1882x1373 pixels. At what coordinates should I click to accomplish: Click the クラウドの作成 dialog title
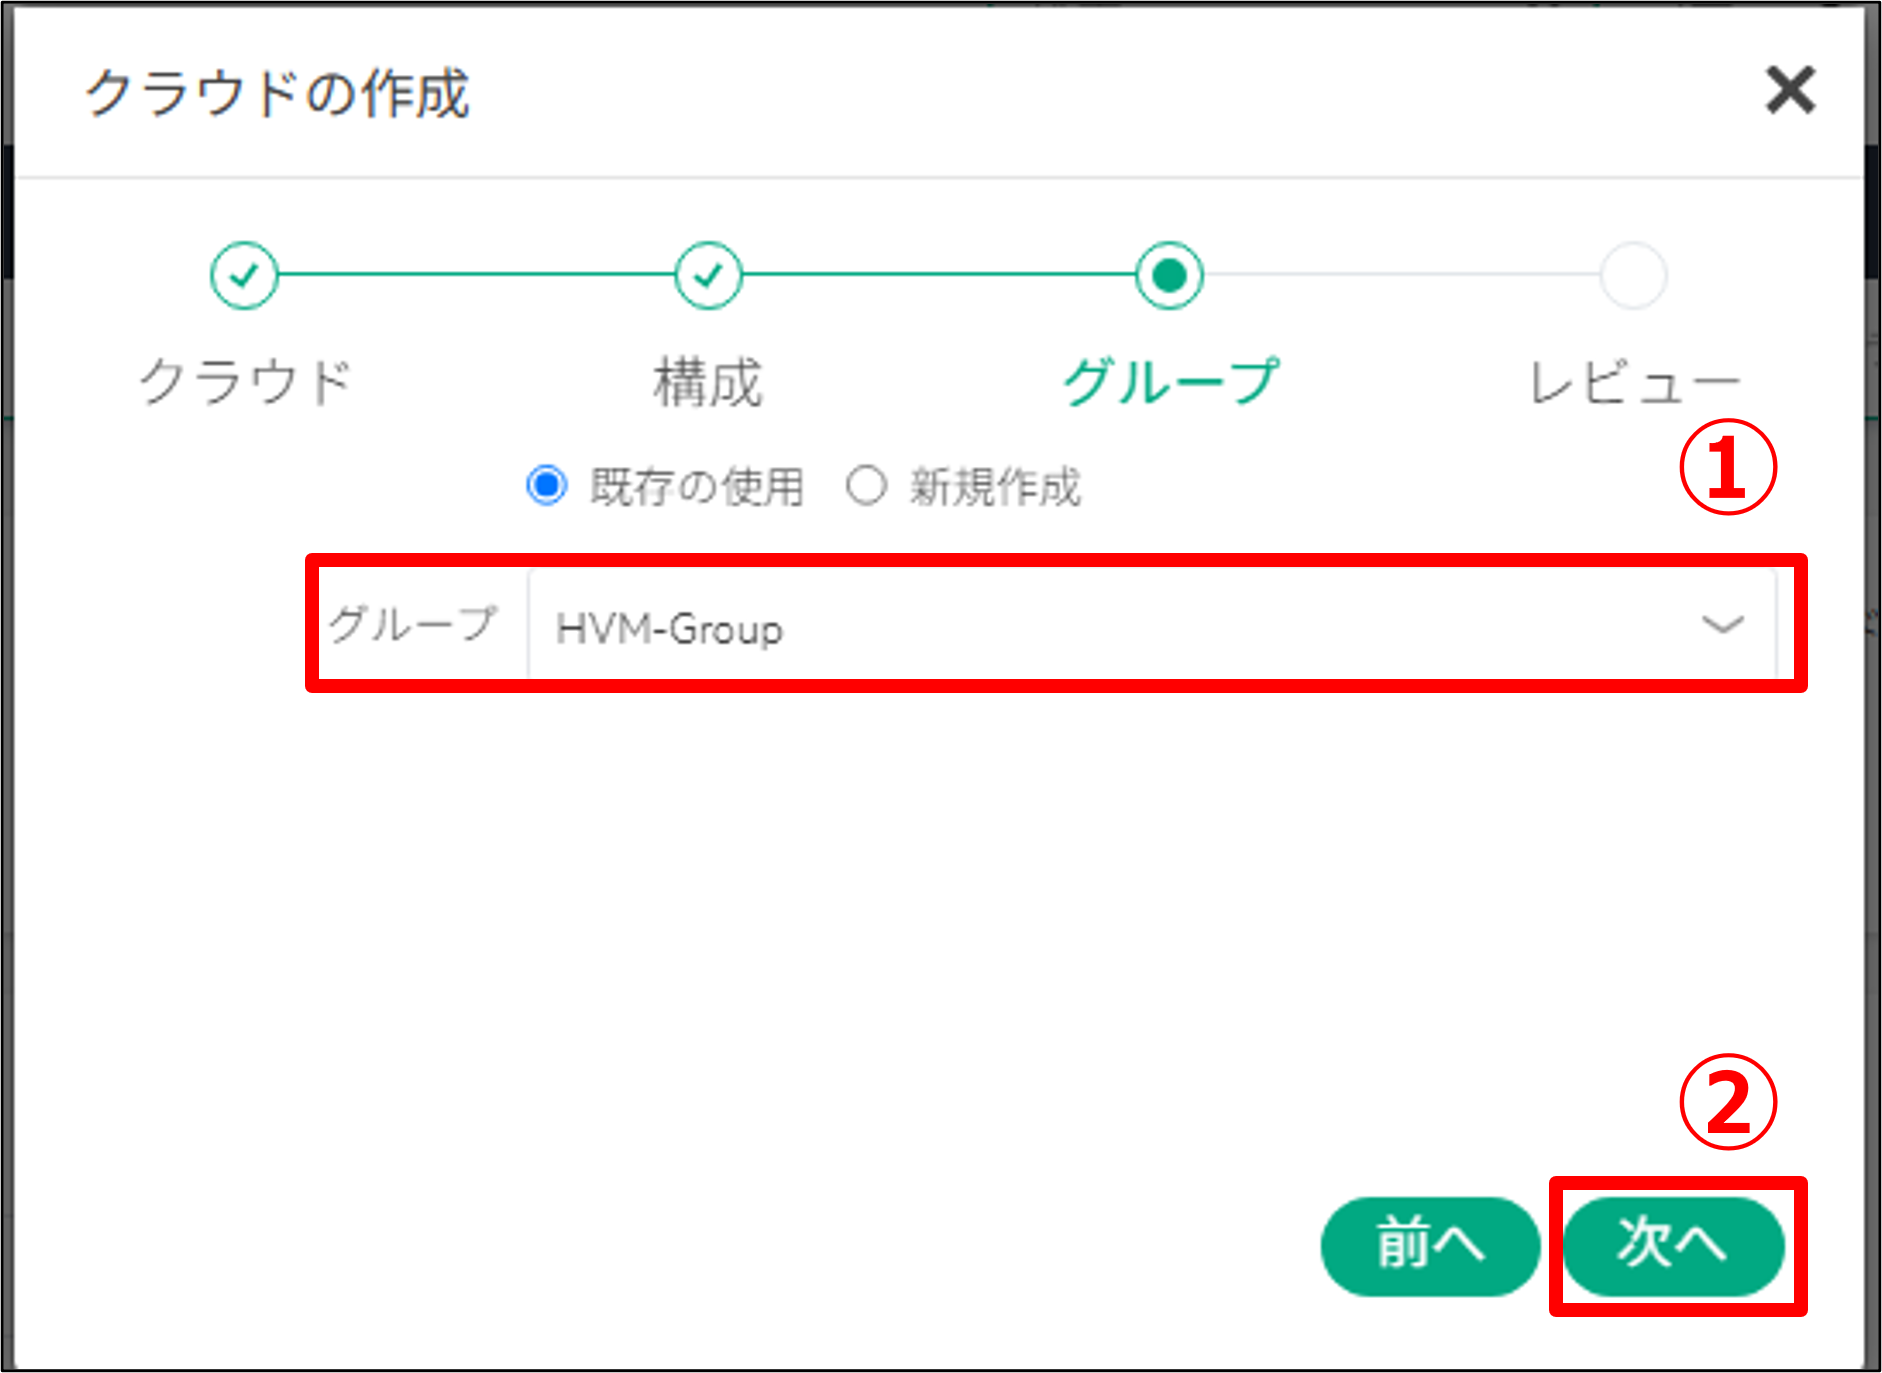click(x=277, y=94)
